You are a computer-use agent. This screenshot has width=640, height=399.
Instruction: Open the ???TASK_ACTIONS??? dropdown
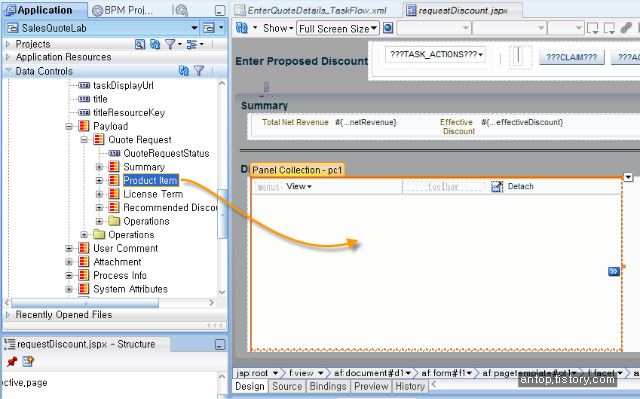tap(436, 54)
